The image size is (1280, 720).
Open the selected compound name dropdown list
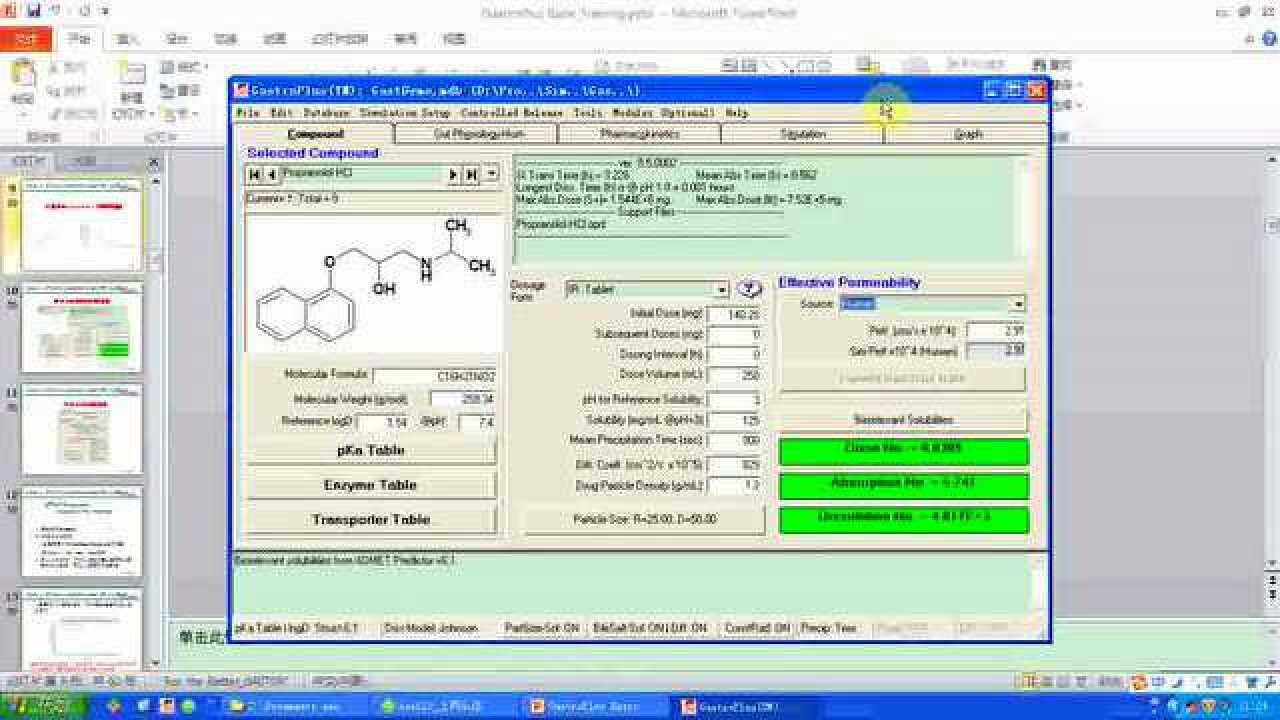click(x=491, y=174)
